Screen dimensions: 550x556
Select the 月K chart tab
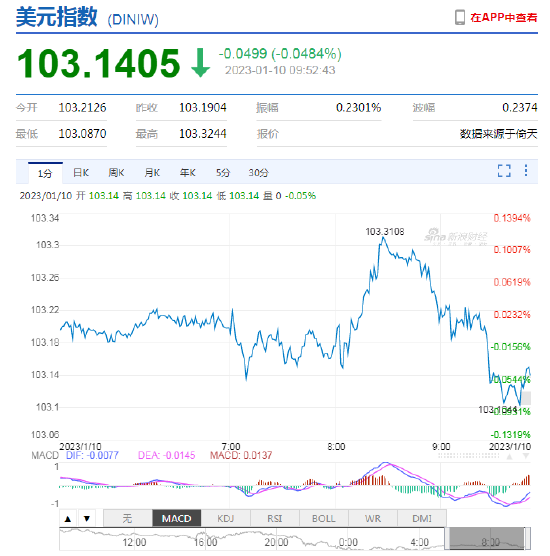click(152, 173)
